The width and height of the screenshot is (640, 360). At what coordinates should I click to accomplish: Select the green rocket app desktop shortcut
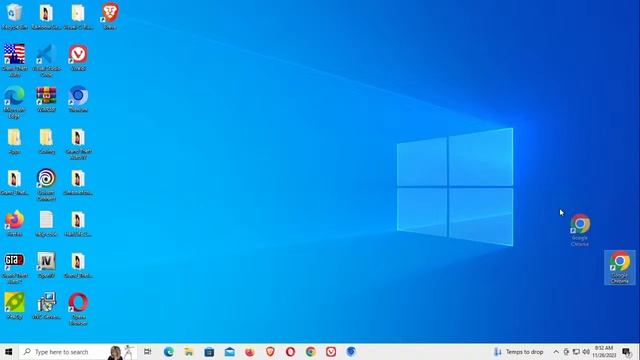[x=14, y=306]
